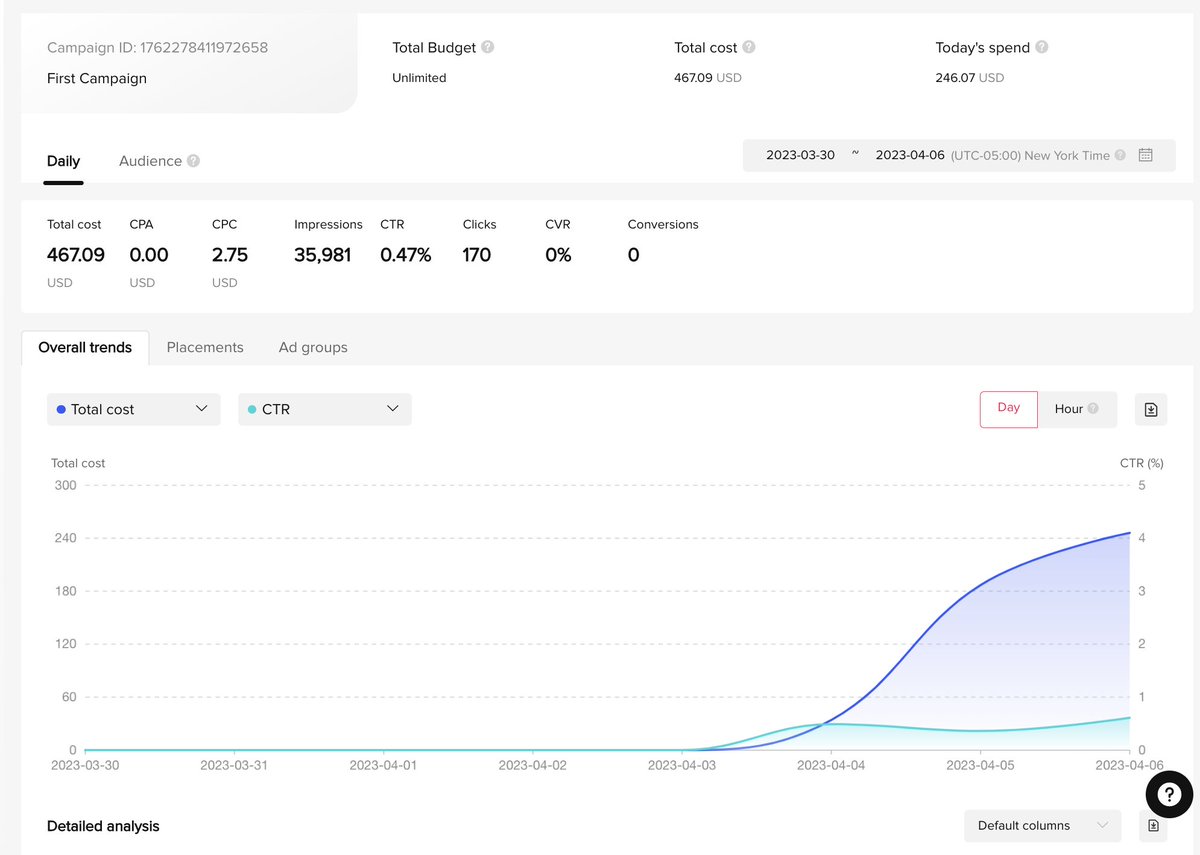The width and height of the screenshot is (1200, 855).
Task: Click the CPA value 0.00
Action: (x=149, y=255)
